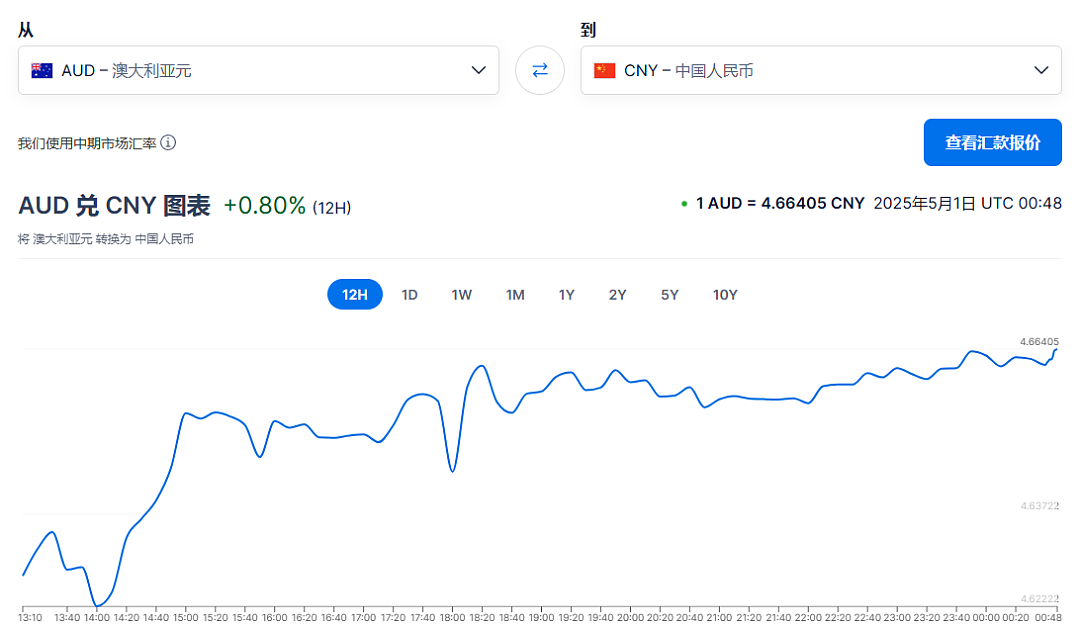This screenshot has height=629, width=1080.
Task: Click the Chinese flag icon
Action: pos(605,70)
